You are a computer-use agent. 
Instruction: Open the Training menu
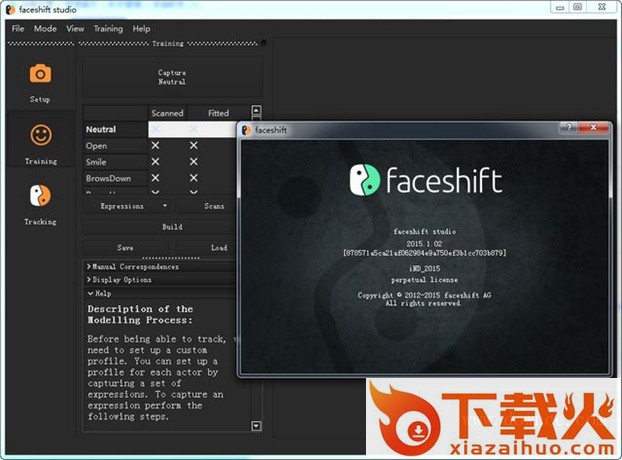pyautogui.click(x=108, y=29)
